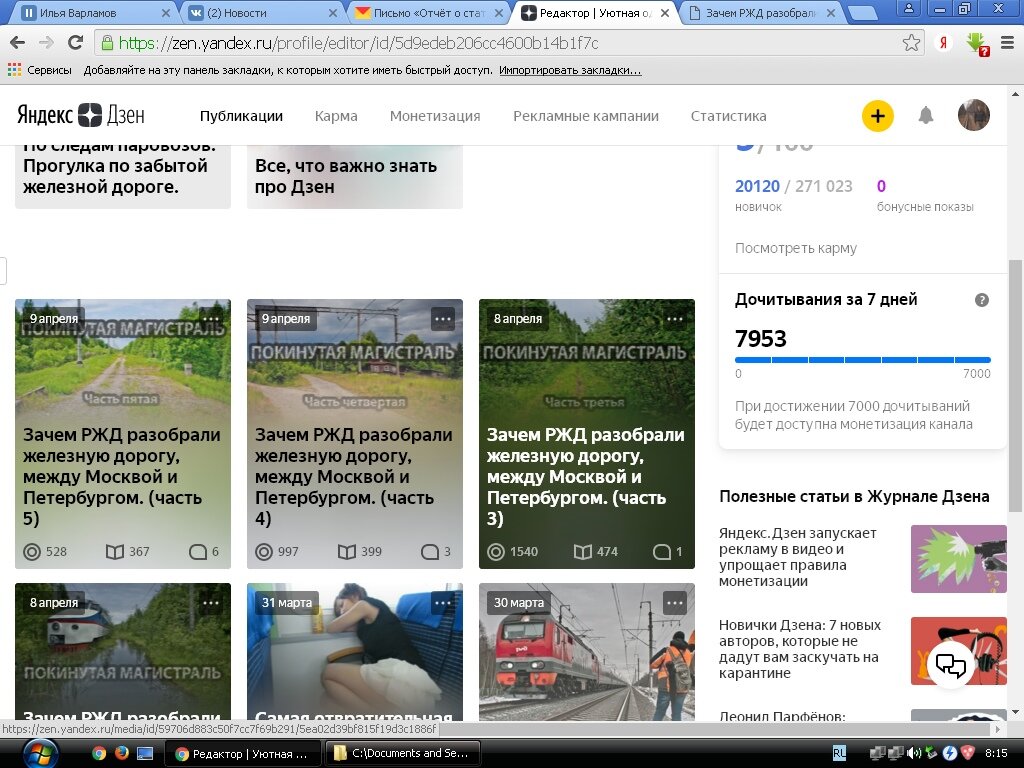Open options for the 9 апреля часть 4 card

tap(443, 319)
